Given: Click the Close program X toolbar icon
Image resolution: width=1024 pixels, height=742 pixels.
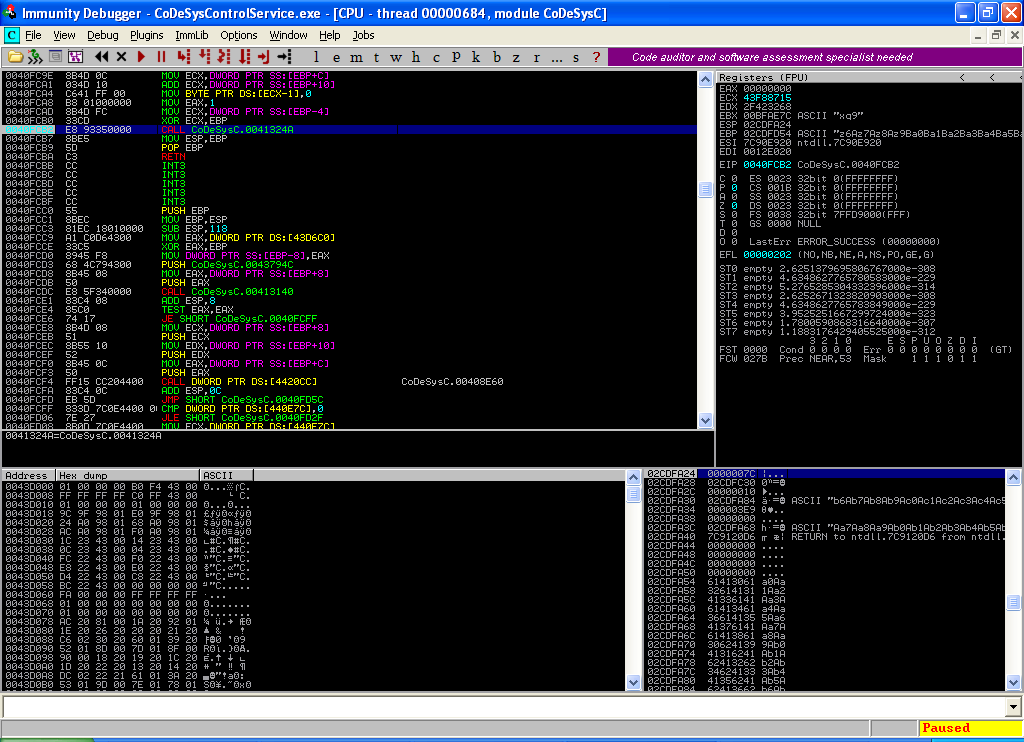Looking at the screenshot, I should [x=122, y=57].
